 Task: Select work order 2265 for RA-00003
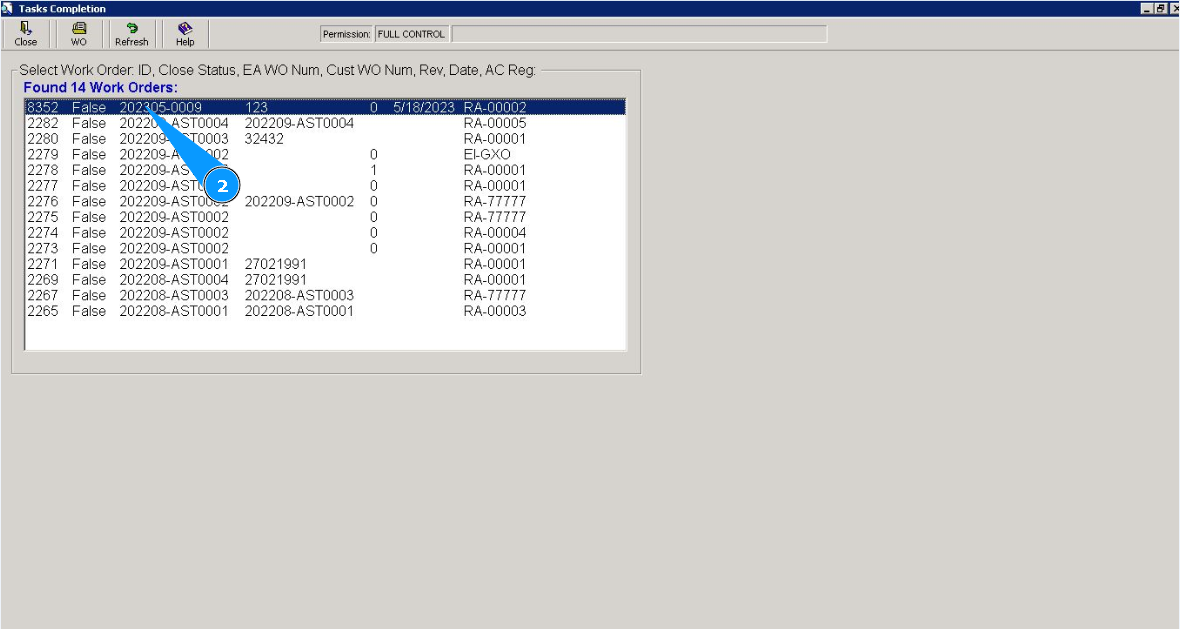pos(325,311)
